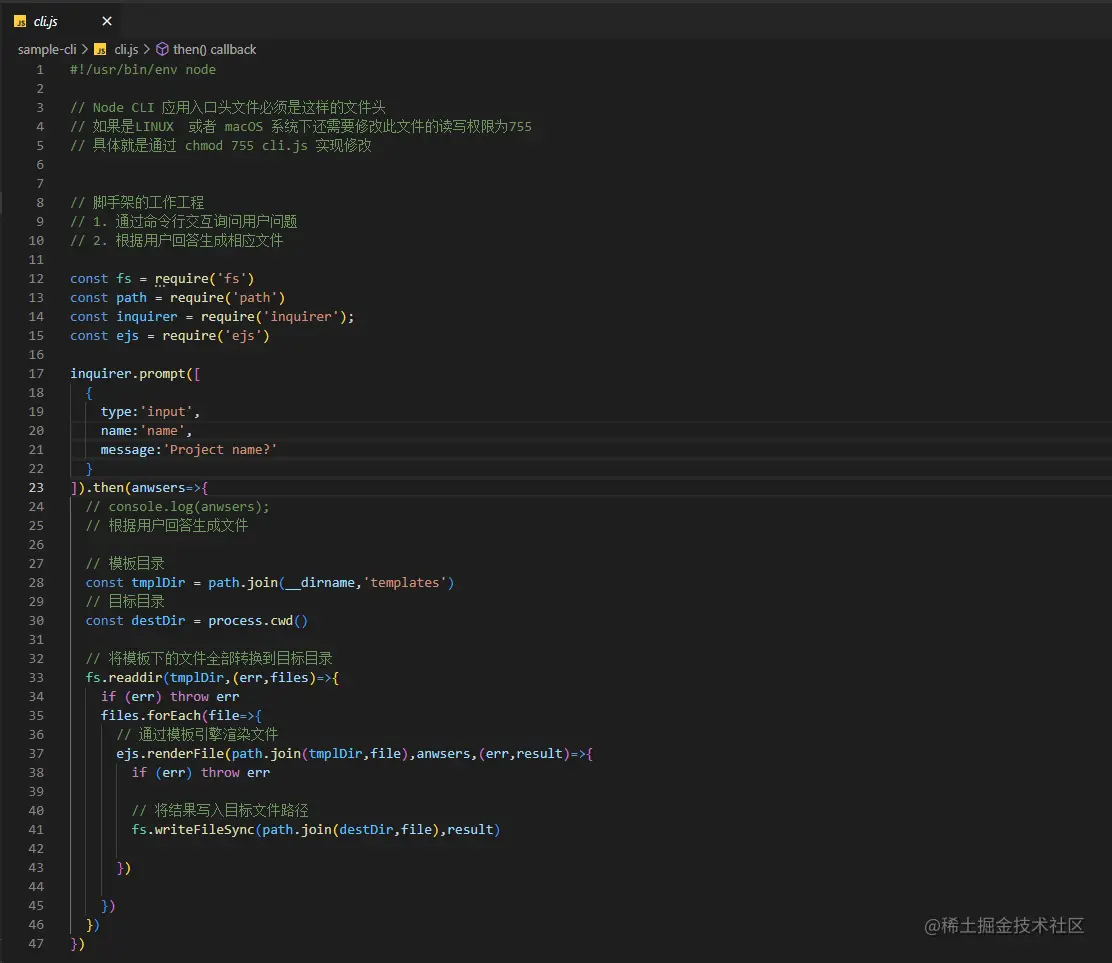Screen dimensions: 1112x963
Task: Click the JS file icon on the tab
Action: pyautogui.click(x=20, y=22)
